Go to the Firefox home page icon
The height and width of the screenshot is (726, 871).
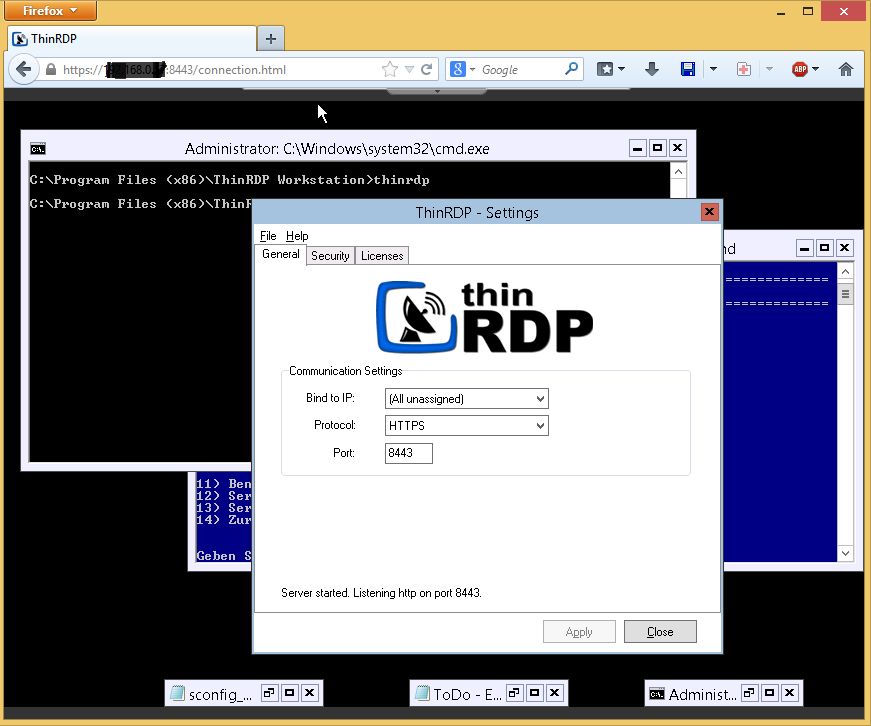[845, 69]
